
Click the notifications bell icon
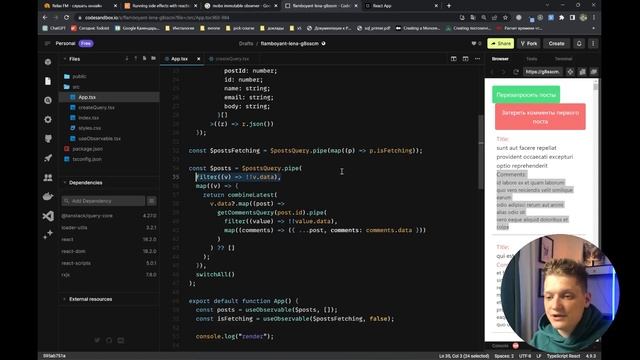tap(579, 43)
